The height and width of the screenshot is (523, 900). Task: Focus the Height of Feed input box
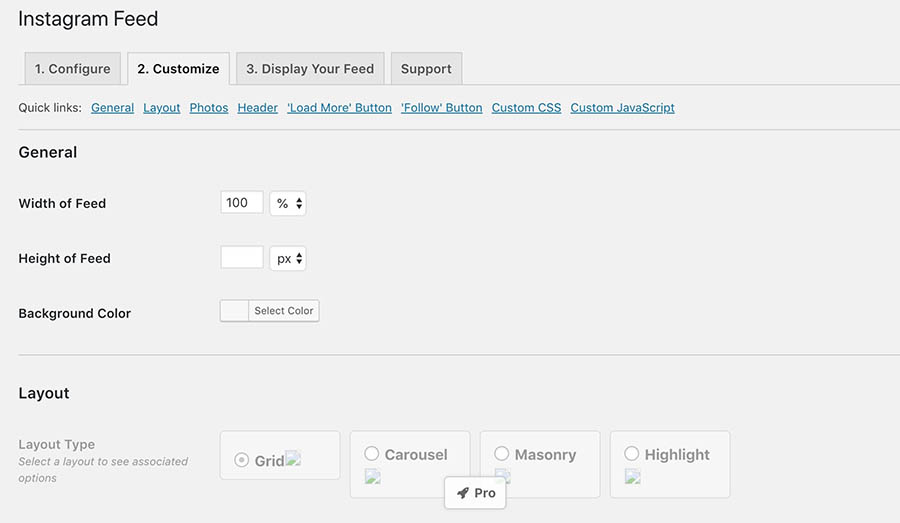point(242,258)
